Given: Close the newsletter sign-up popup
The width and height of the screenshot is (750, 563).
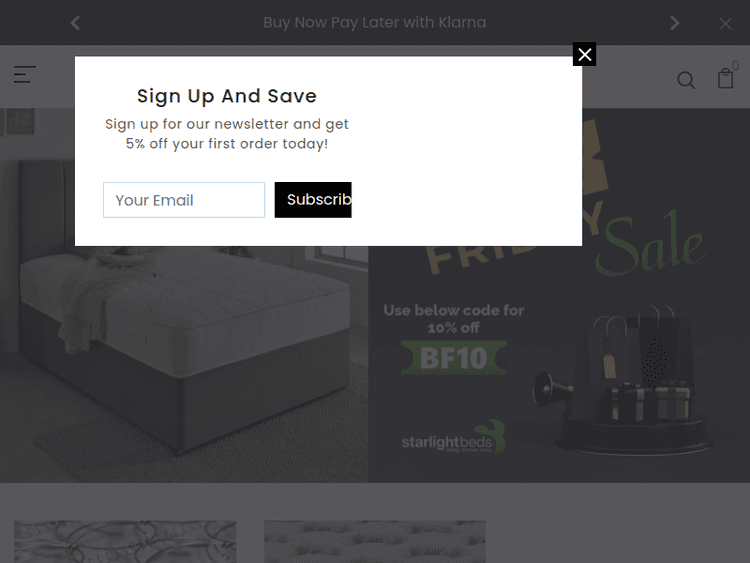Looking at the screenshot, I should pyautogui.click(x=584, y=54).
